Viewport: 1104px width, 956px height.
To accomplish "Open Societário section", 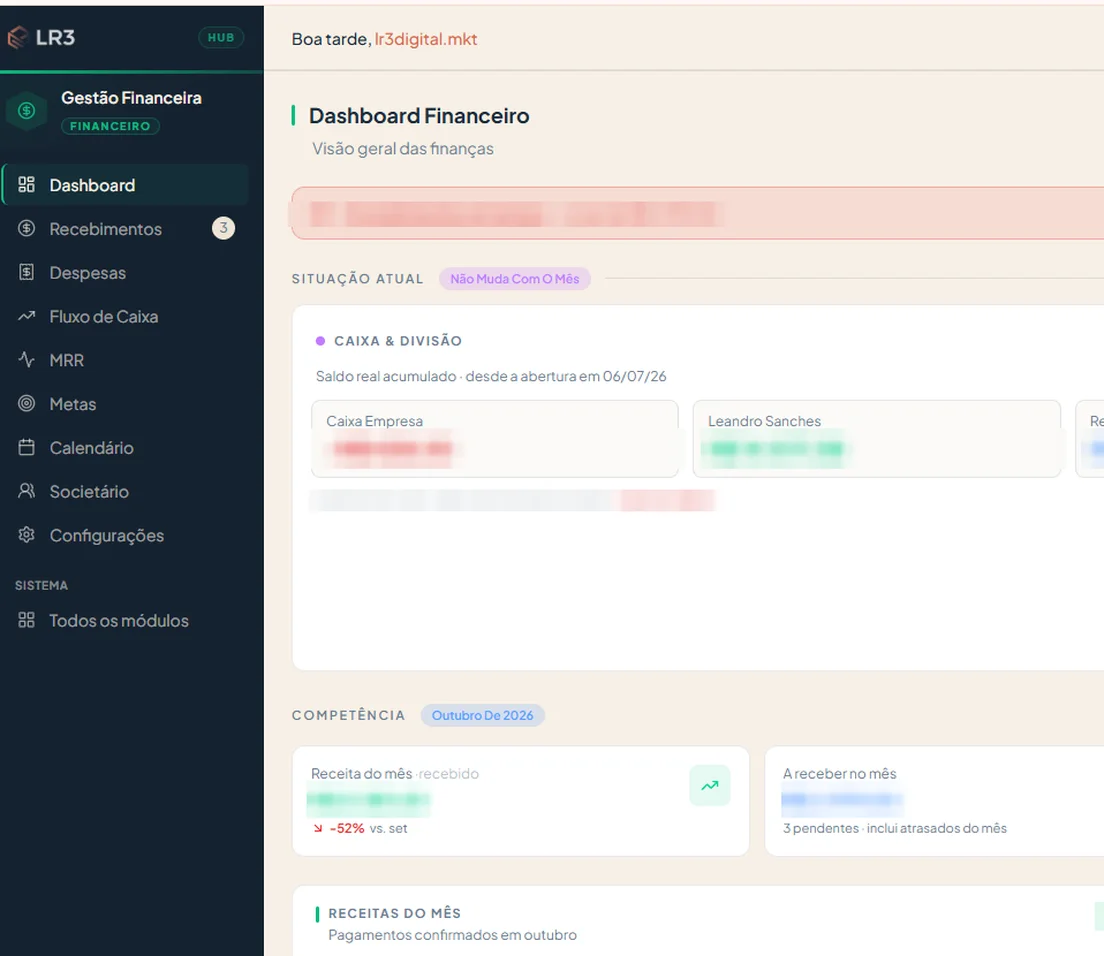I will (x=126, y=491).
